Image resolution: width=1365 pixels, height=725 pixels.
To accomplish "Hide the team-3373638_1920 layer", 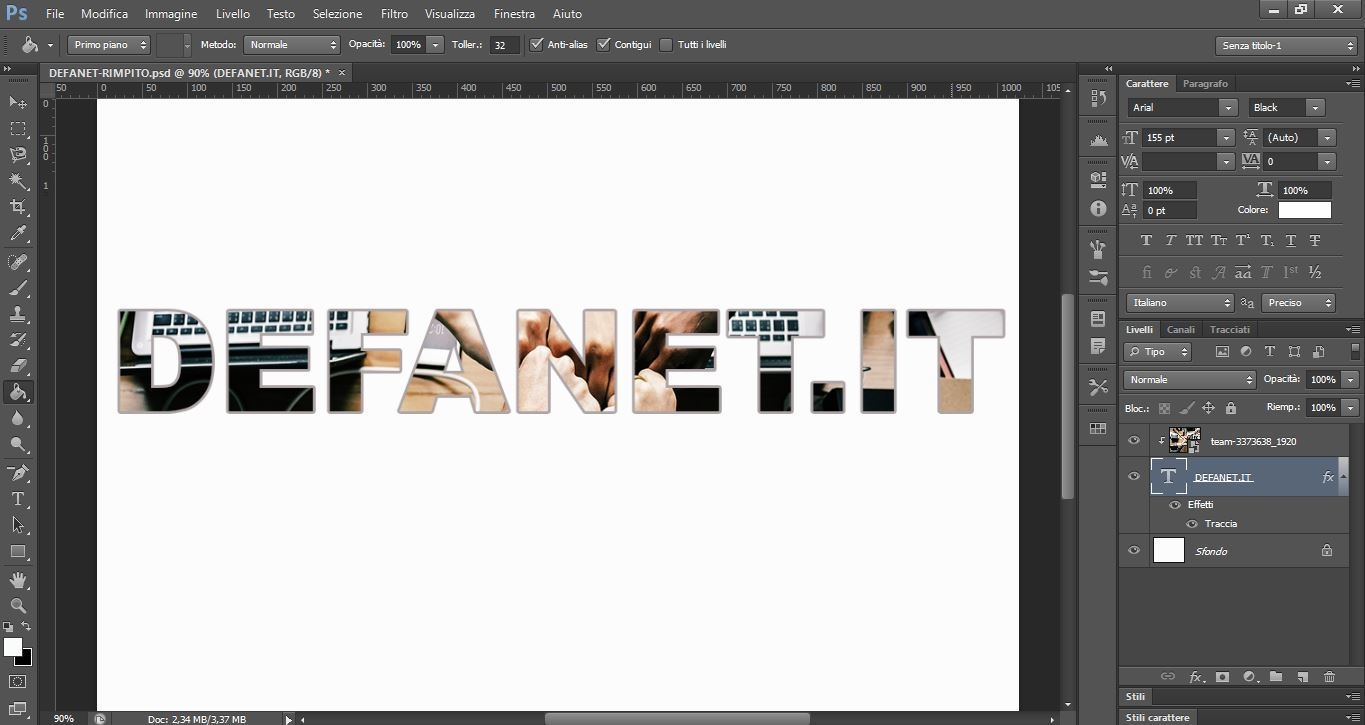I will (1134, 440).
